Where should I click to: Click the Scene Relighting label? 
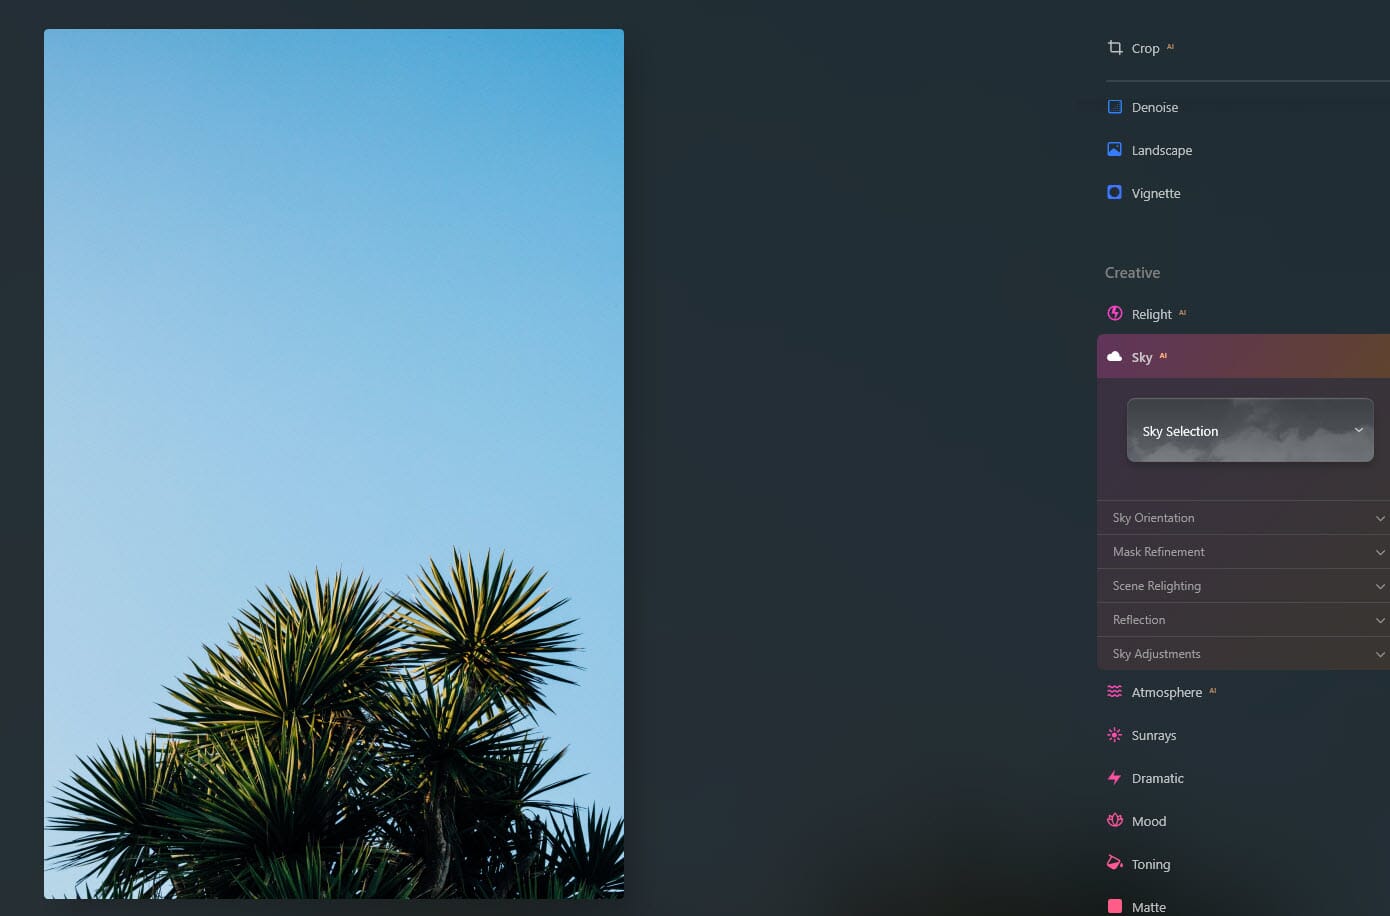1157,586
